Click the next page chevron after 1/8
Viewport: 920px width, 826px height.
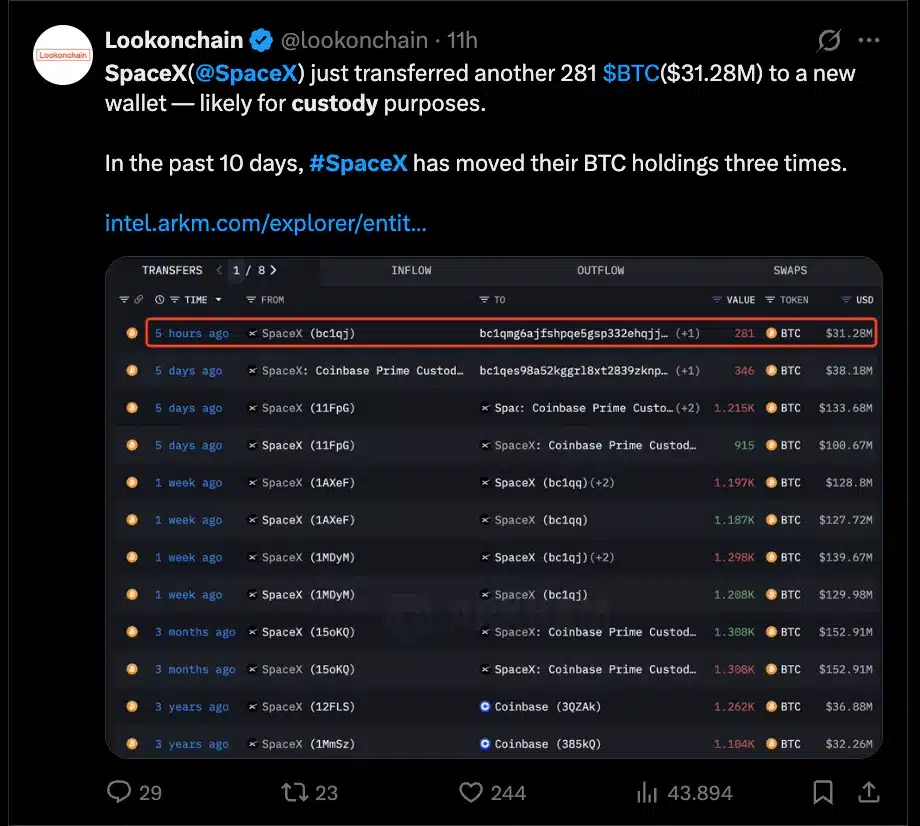click(272, 270)
